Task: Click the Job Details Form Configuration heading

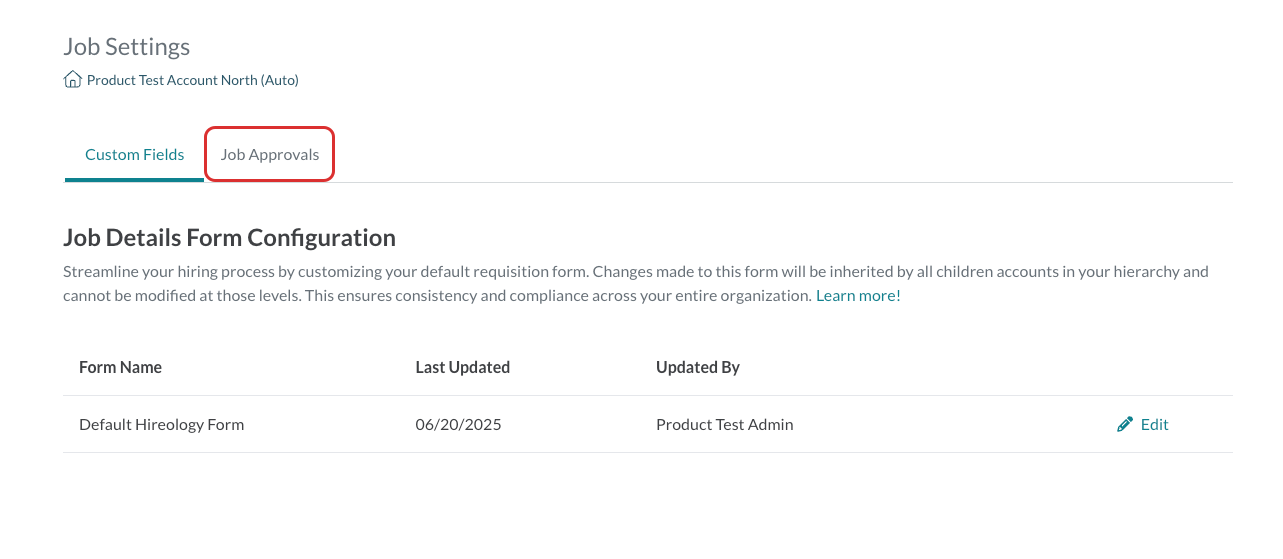Action: click(229, 237)
